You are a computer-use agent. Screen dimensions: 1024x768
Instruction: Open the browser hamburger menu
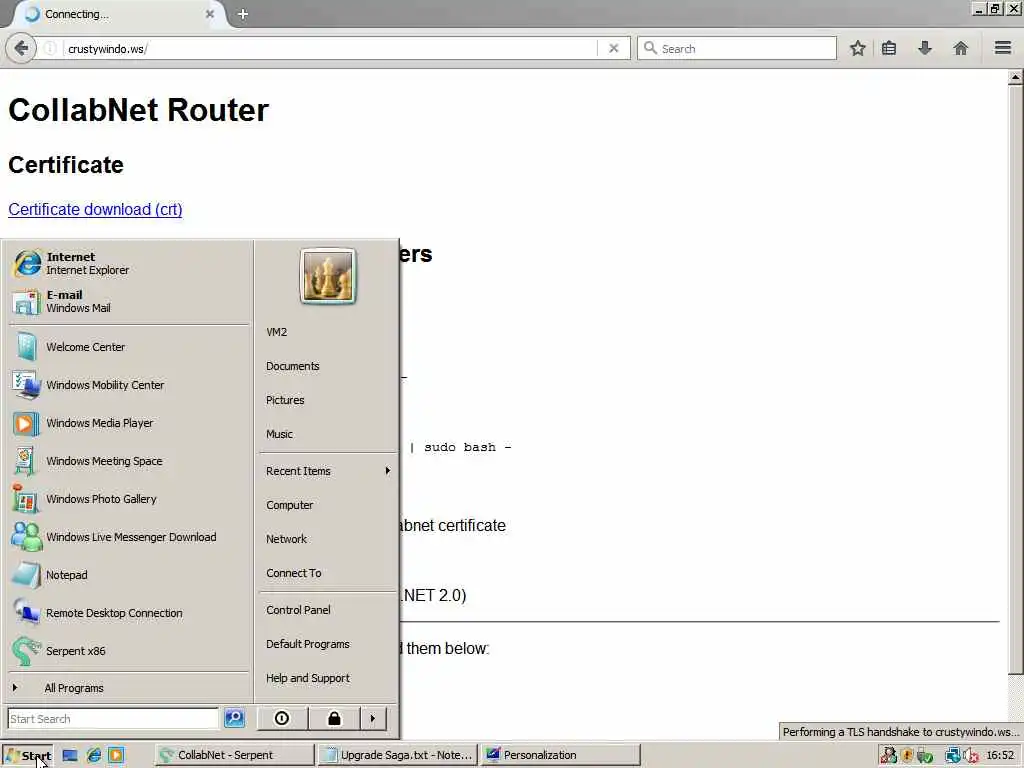(x=1003, y=48)
